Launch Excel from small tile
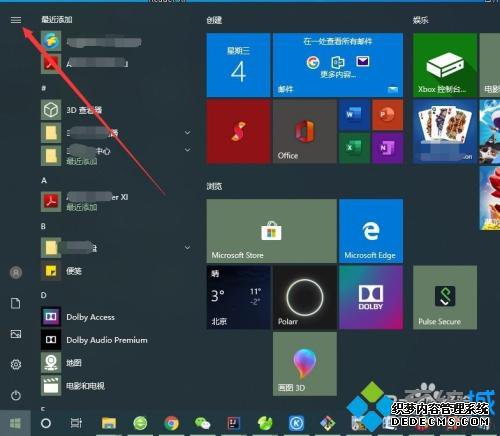This screenshot has height=436, width=500. tap(354, 148)
